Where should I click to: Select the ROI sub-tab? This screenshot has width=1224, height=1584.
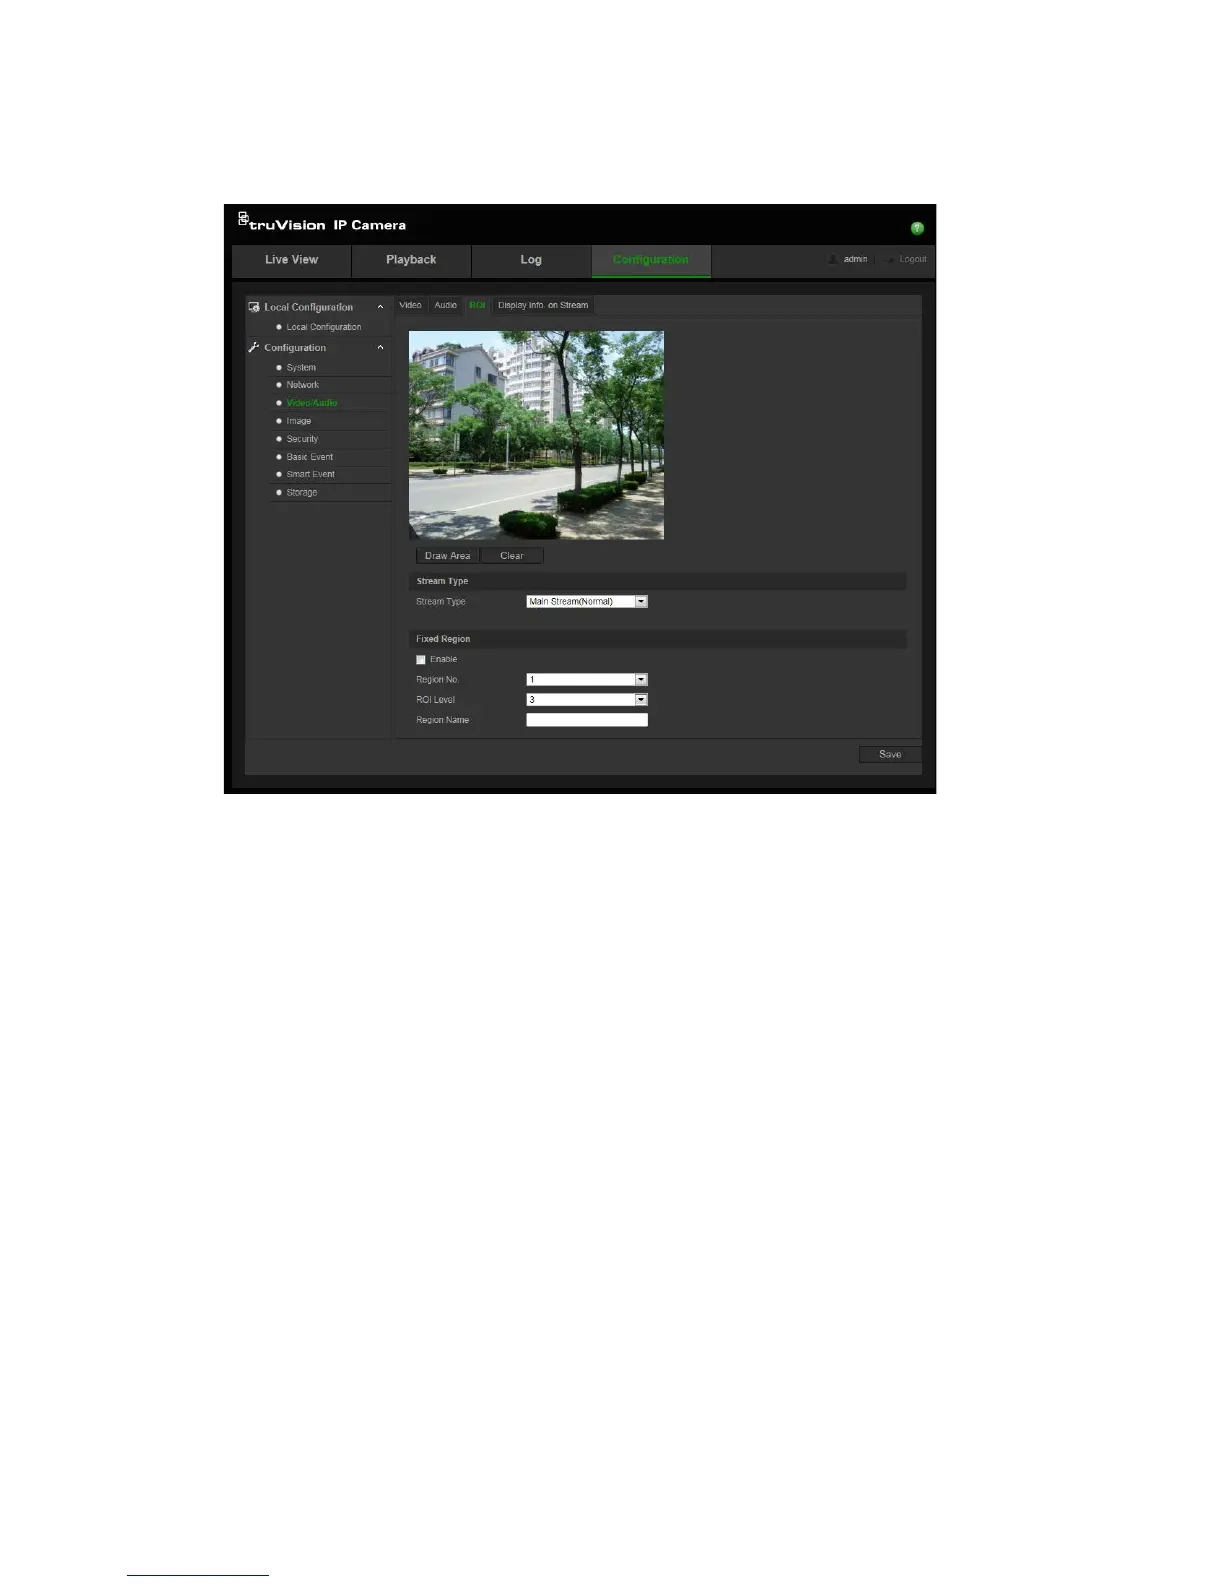point(478,305)
